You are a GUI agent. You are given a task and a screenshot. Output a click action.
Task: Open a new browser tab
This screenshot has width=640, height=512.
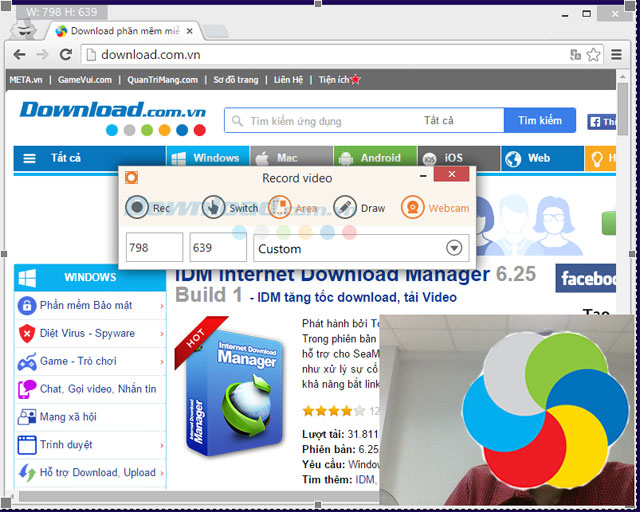pyautogui.click(x=216, y=31)
